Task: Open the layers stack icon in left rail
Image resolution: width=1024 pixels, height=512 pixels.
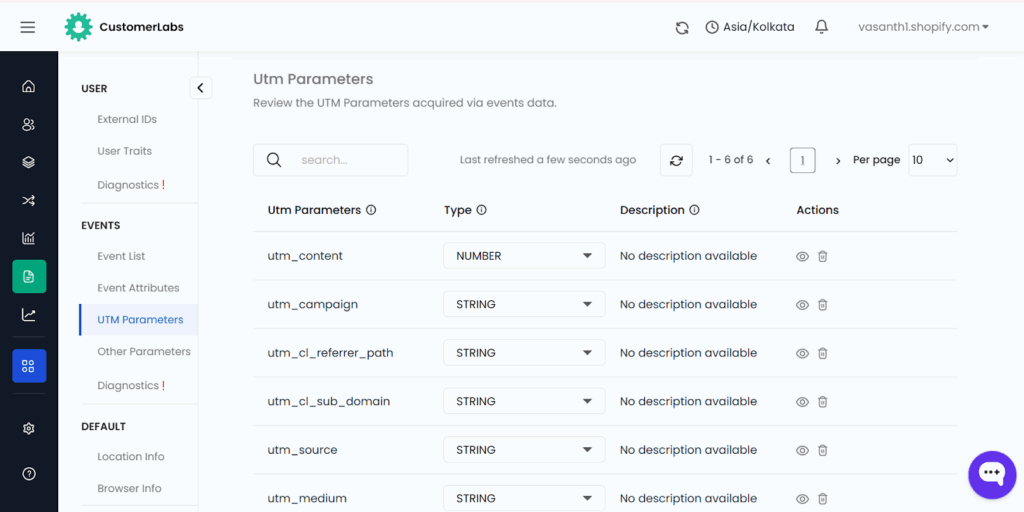Action: click(x=29, y=162)
